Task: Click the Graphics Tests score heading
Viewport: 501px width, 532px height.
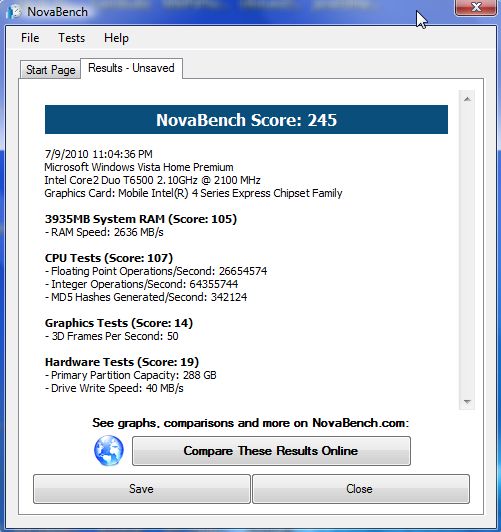Action: tap(119, 323)
